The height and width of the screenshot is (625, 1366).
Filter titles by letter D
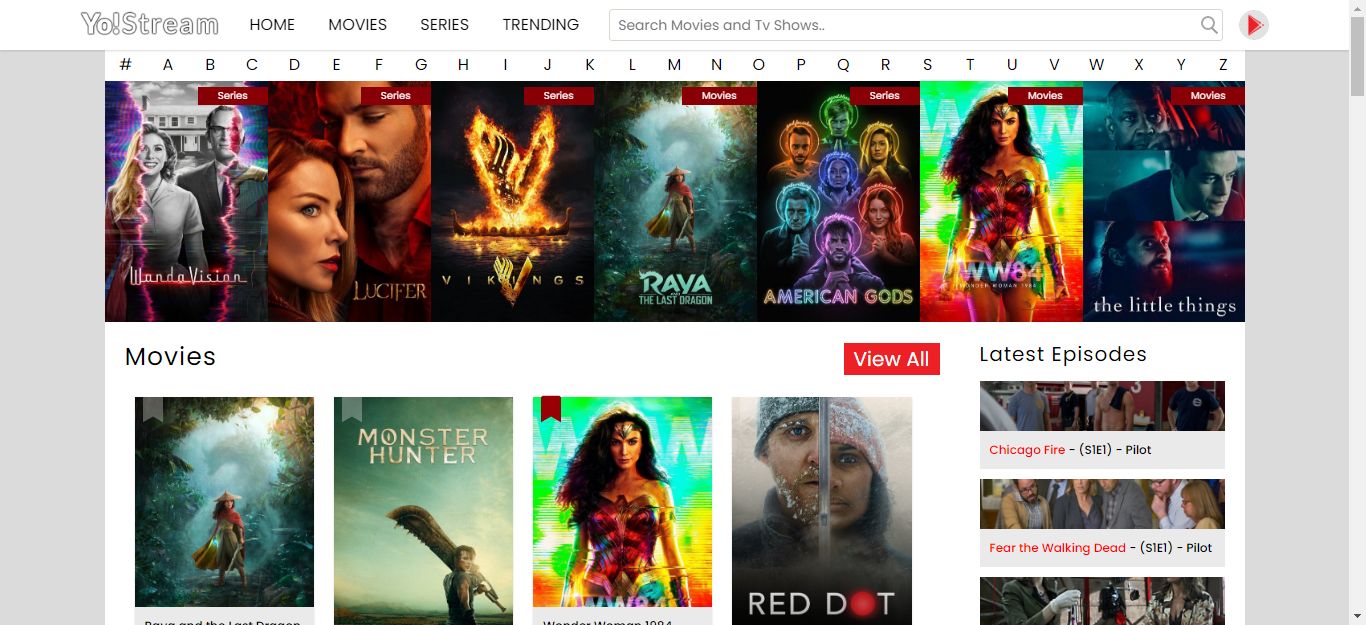coord(294,65)
